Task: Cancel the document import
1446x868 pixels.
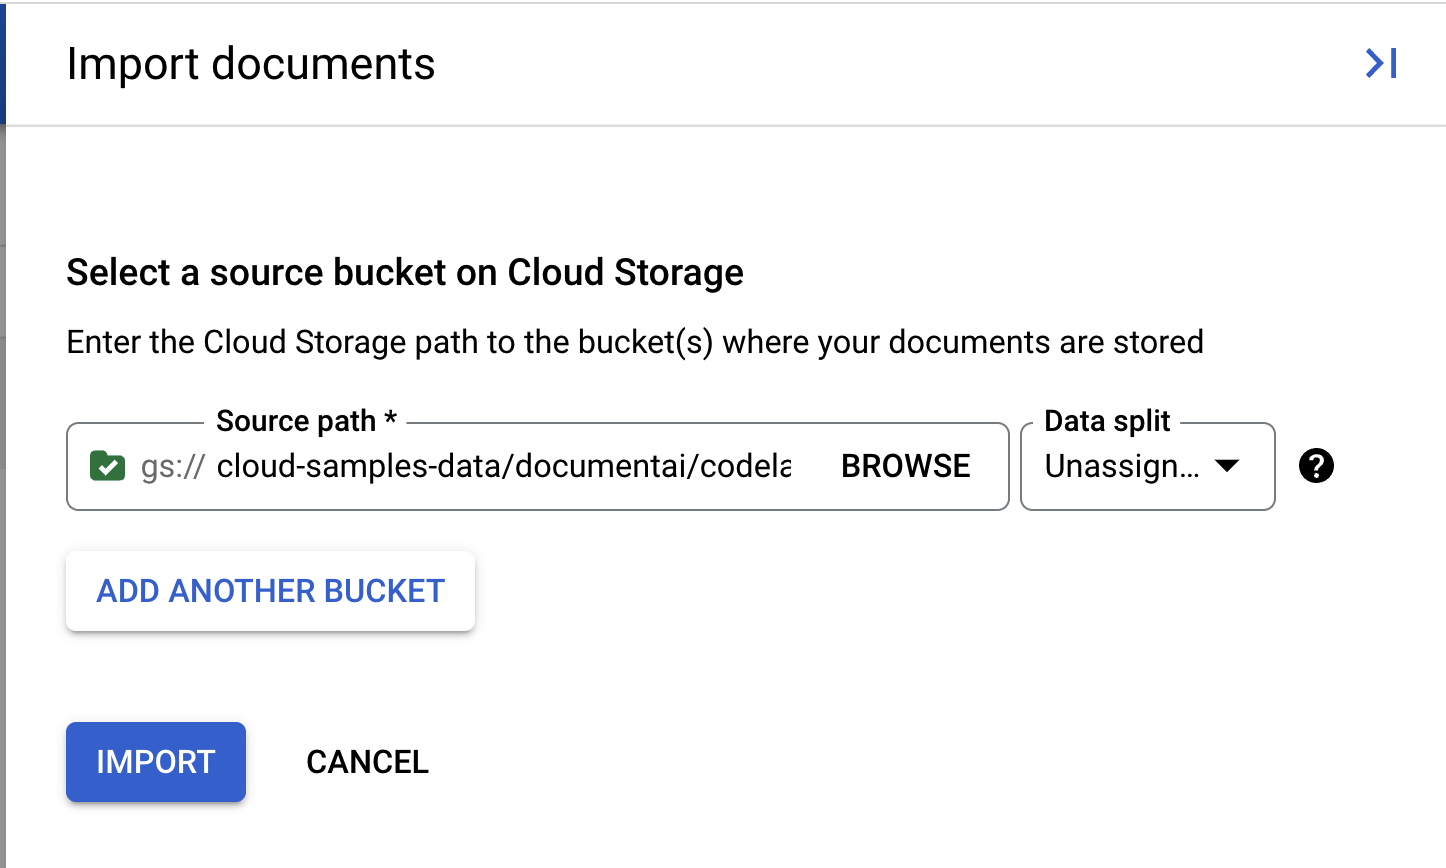Action: click(x=367, y=761)
